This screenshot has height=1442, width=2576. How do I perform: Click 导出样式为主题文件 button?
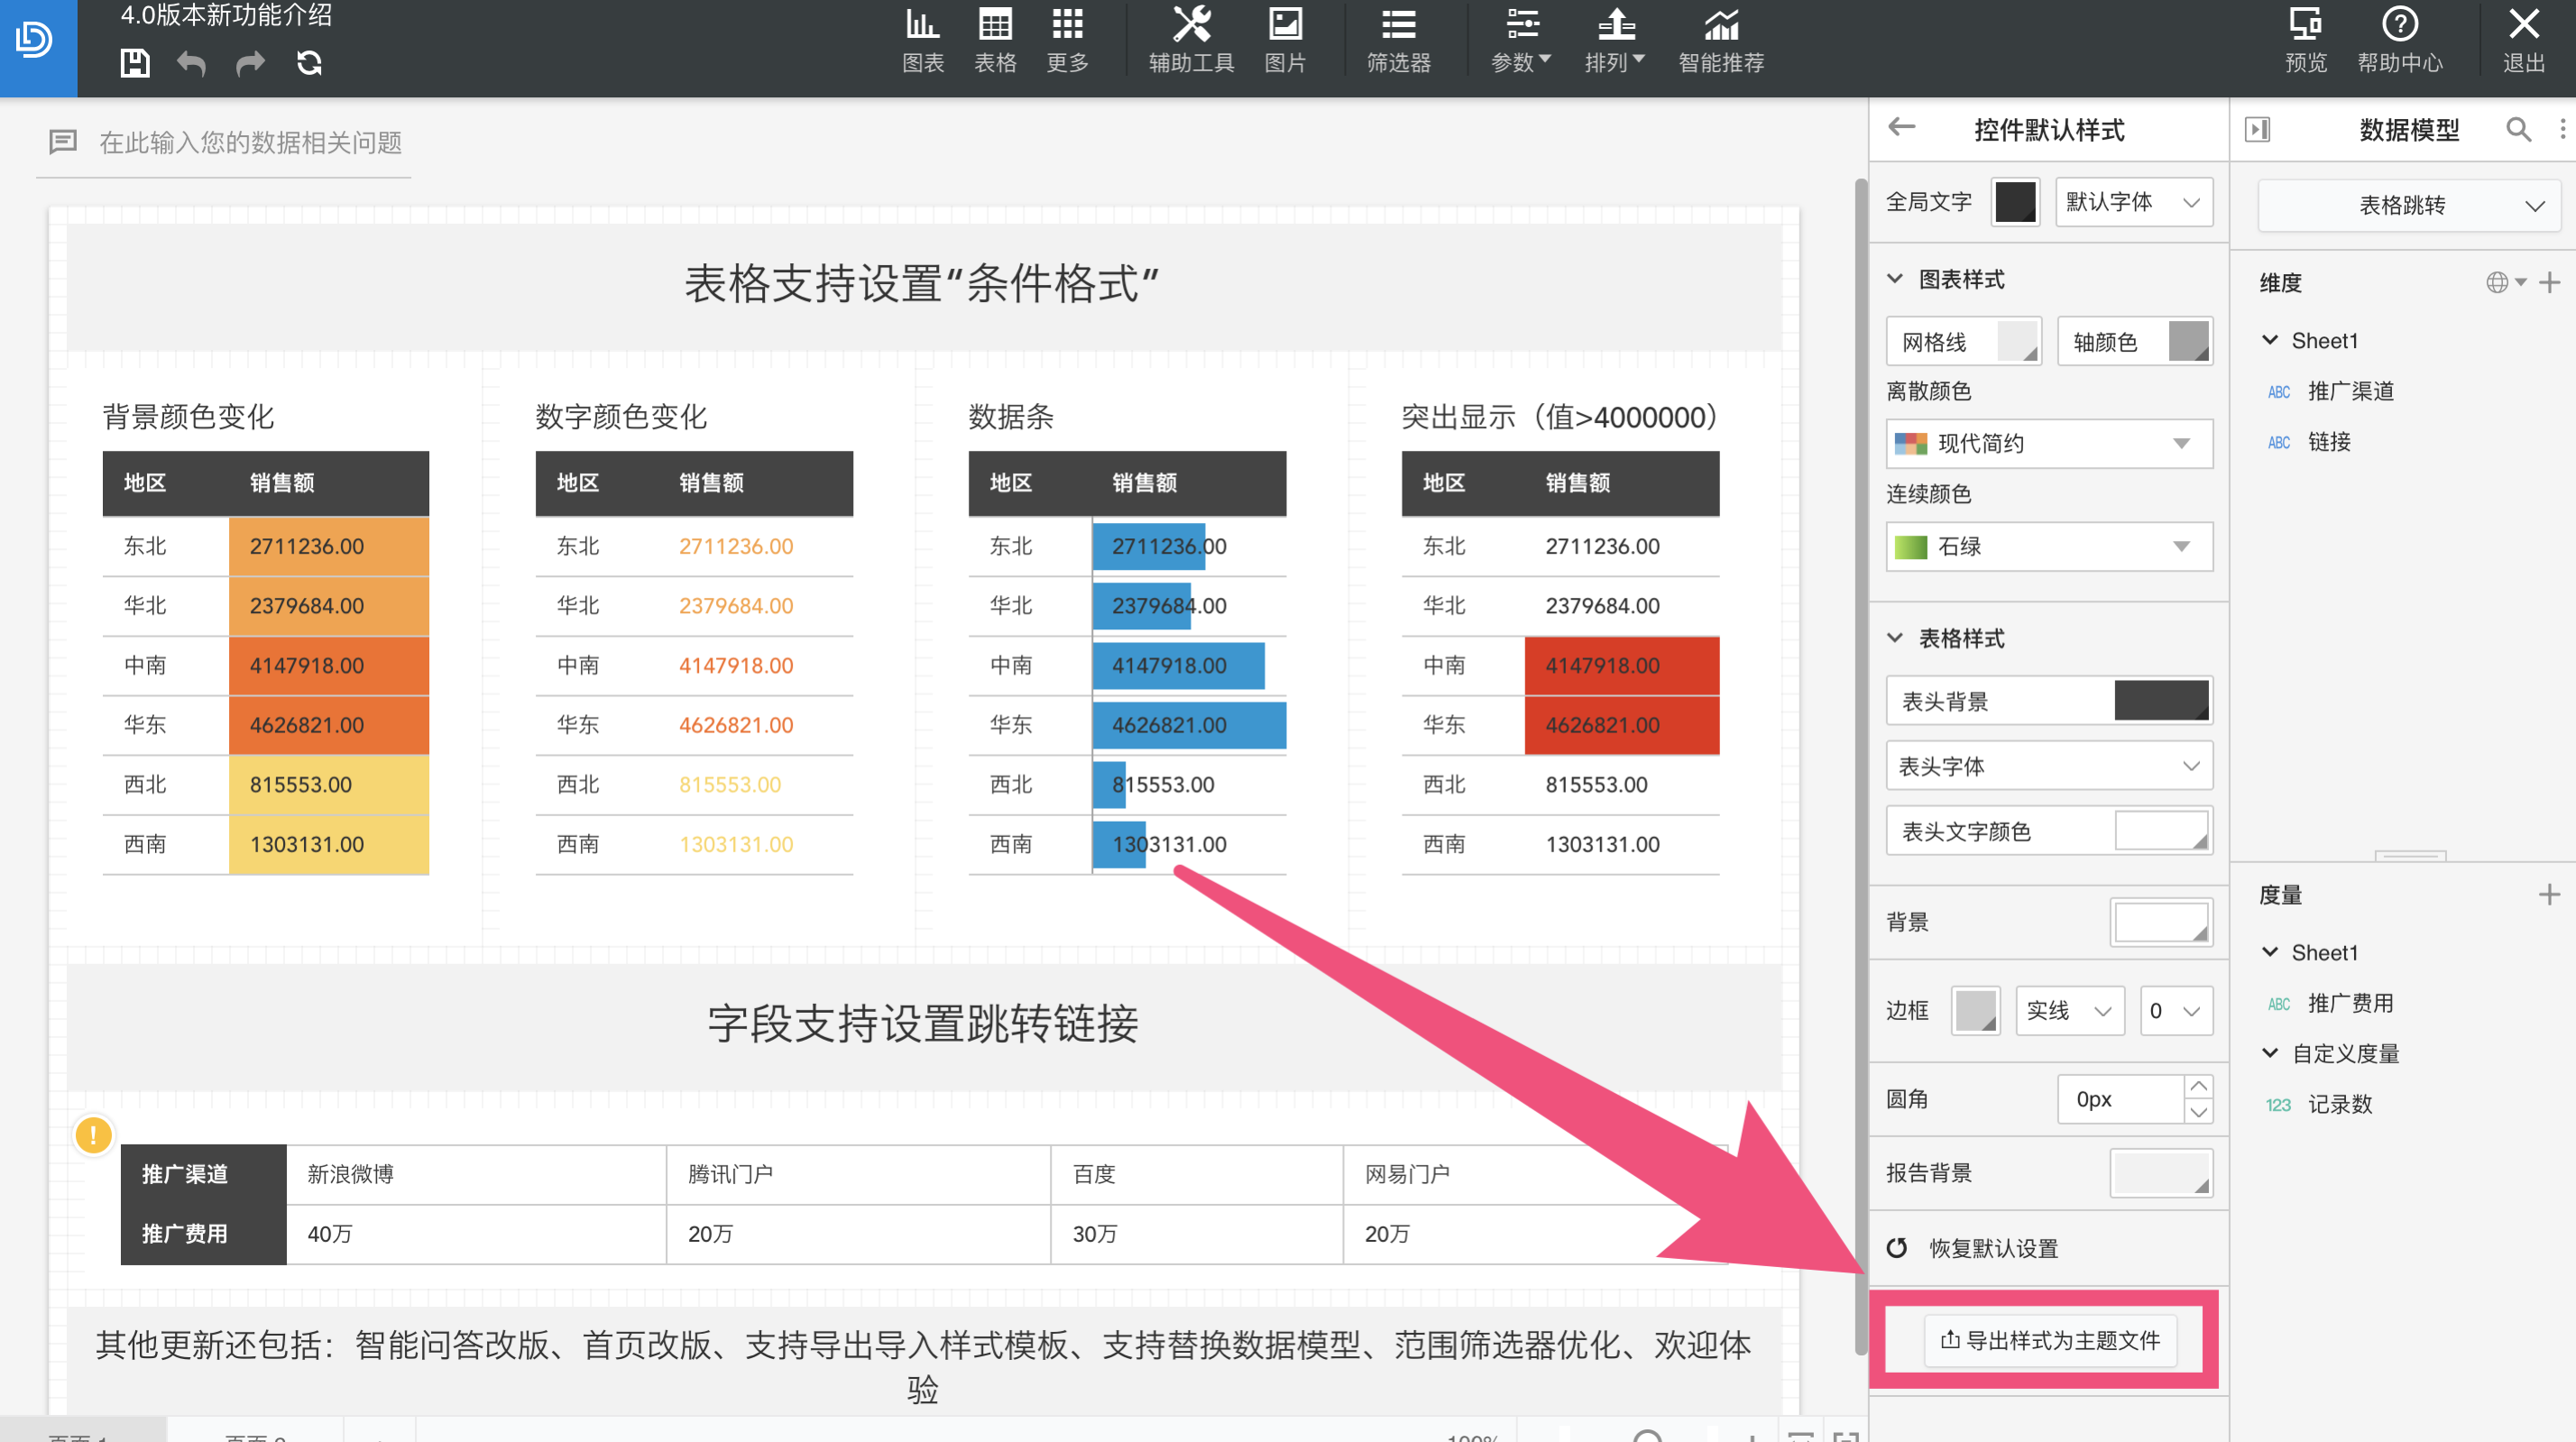coord(2050,1340)
